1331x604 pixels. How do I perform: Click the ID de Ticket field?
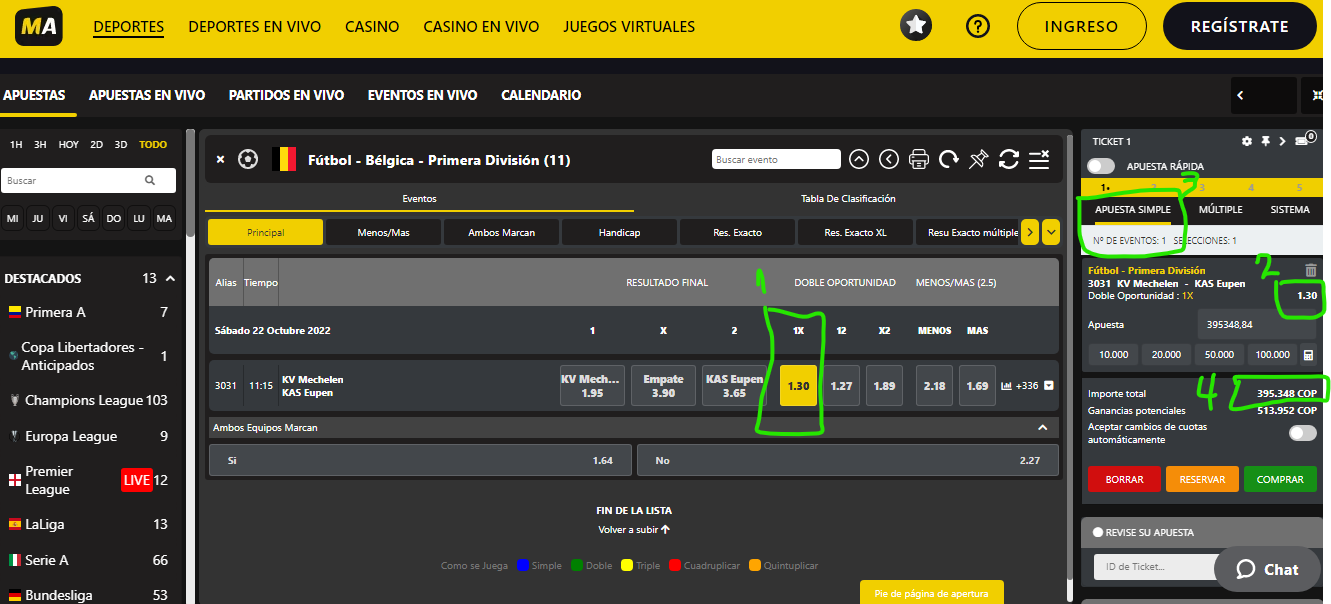[x=1153, y=567]
